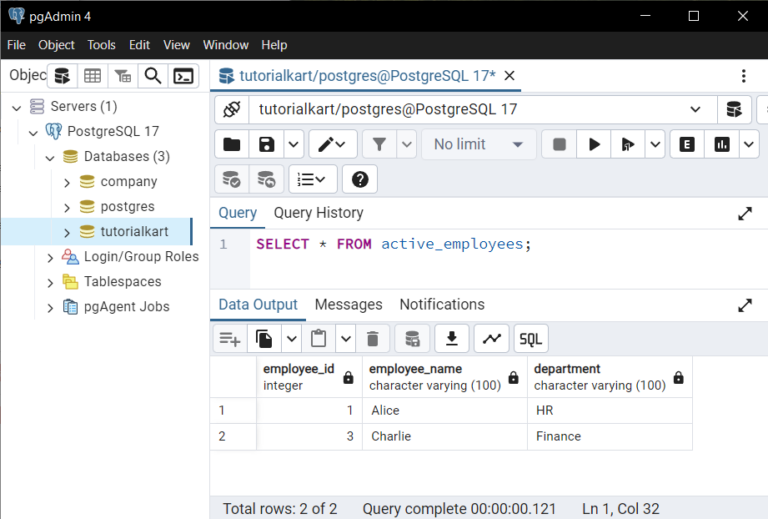Screen dimensions: 768x519
Task: Open the File menu
Action: coord(16,45)
